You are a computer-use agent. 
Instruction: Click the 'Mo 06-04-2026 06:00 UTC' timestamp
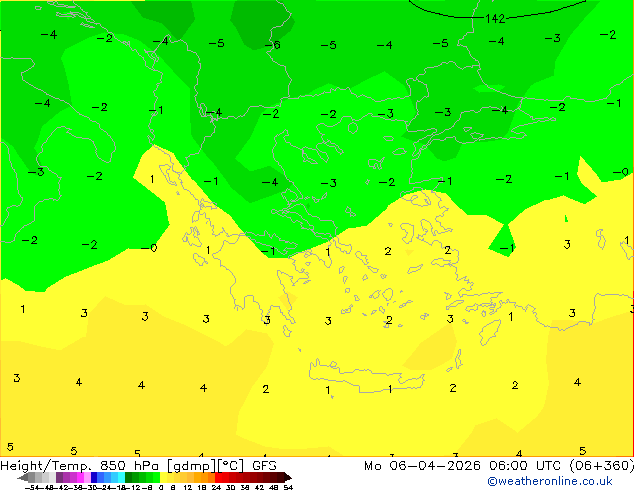pos(463,466)
